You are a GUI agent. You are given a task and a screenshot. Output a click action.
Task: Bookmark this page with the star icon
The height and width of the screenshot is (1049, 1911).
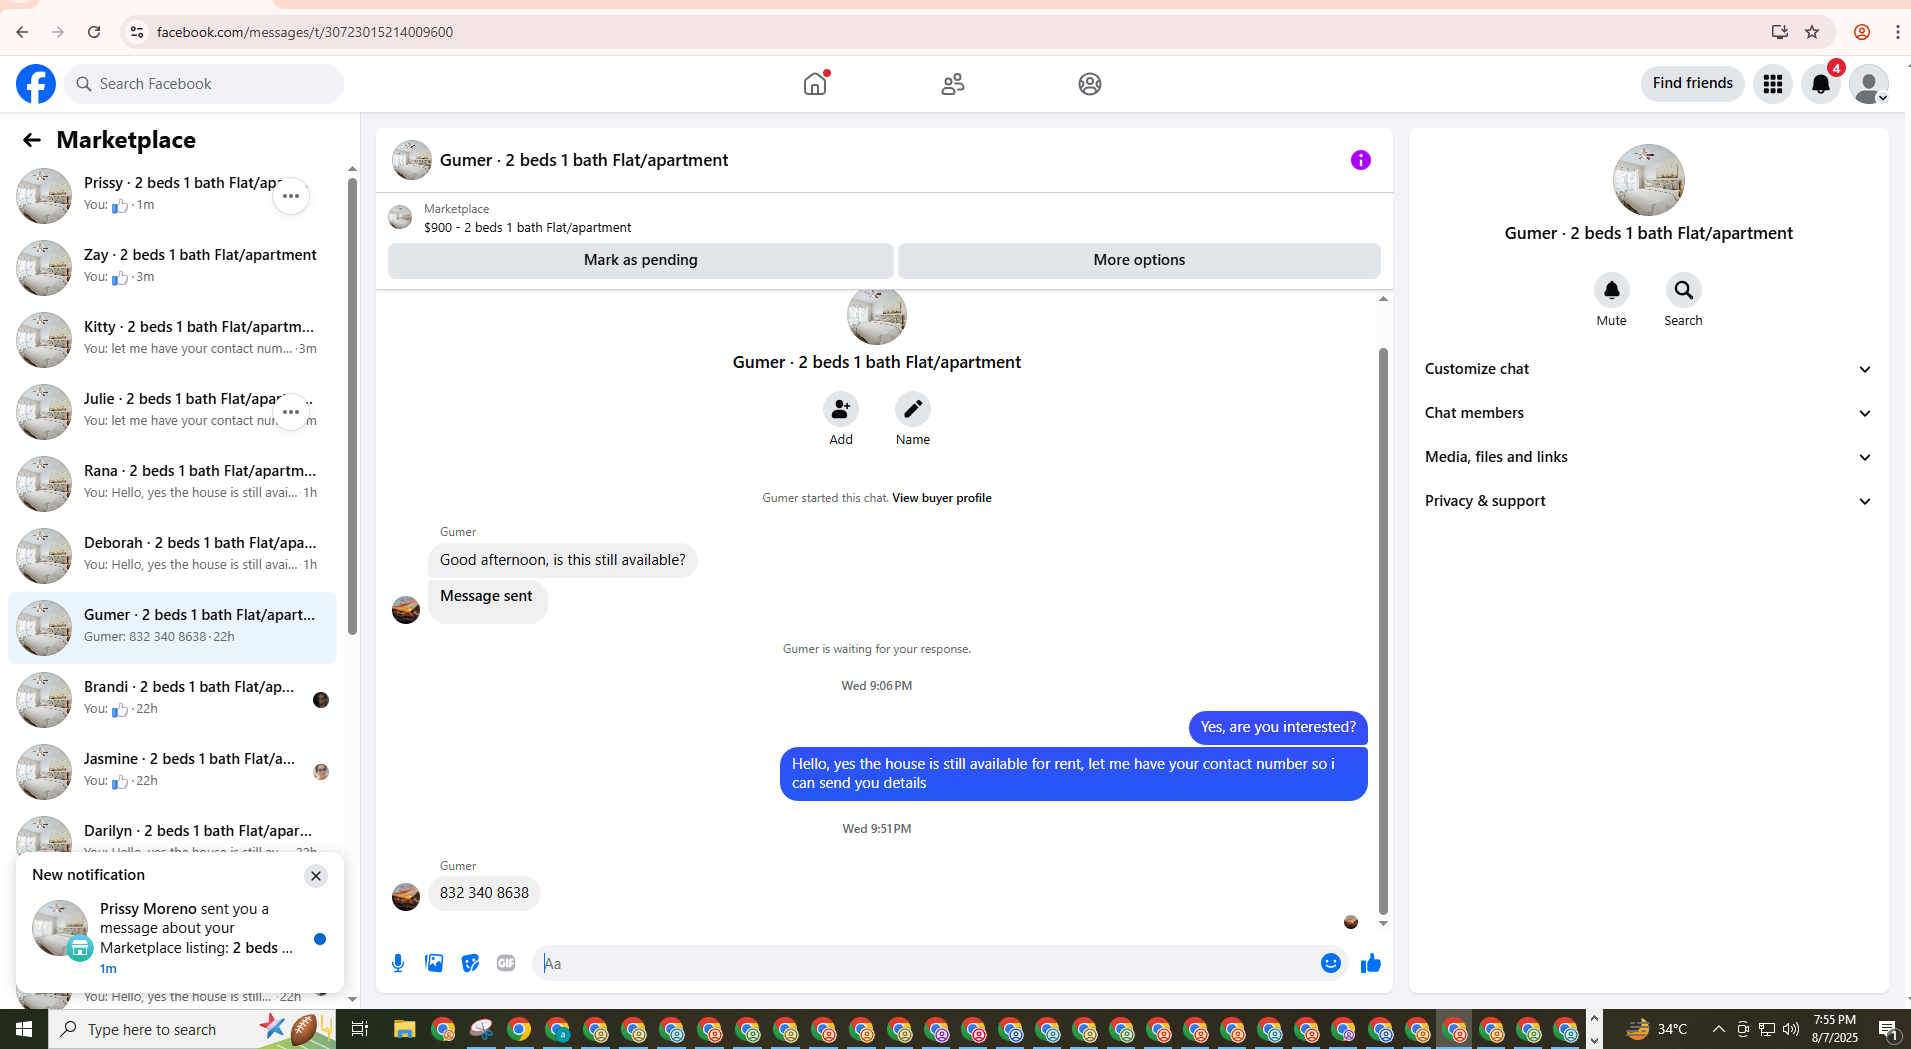coord(1812,32)
